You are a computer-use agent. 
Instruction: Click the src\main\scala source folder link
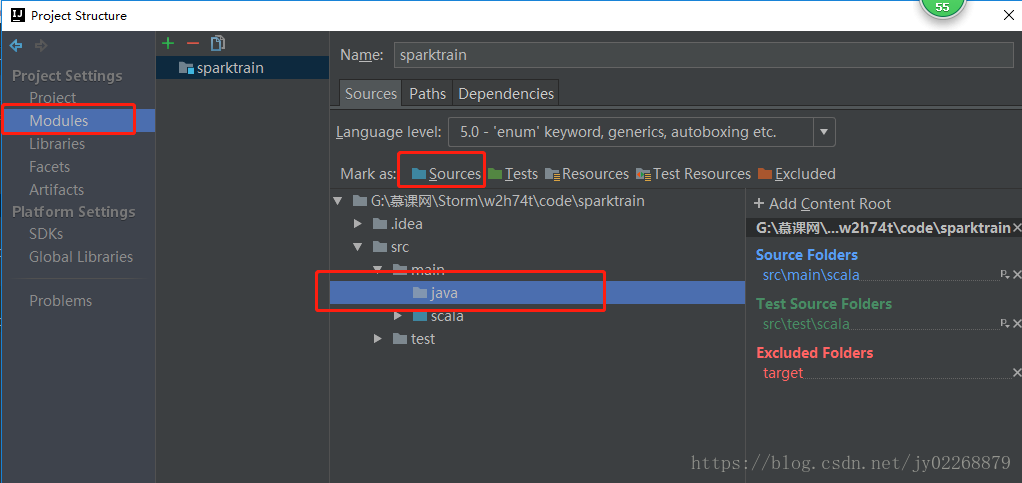coord(811,275)
